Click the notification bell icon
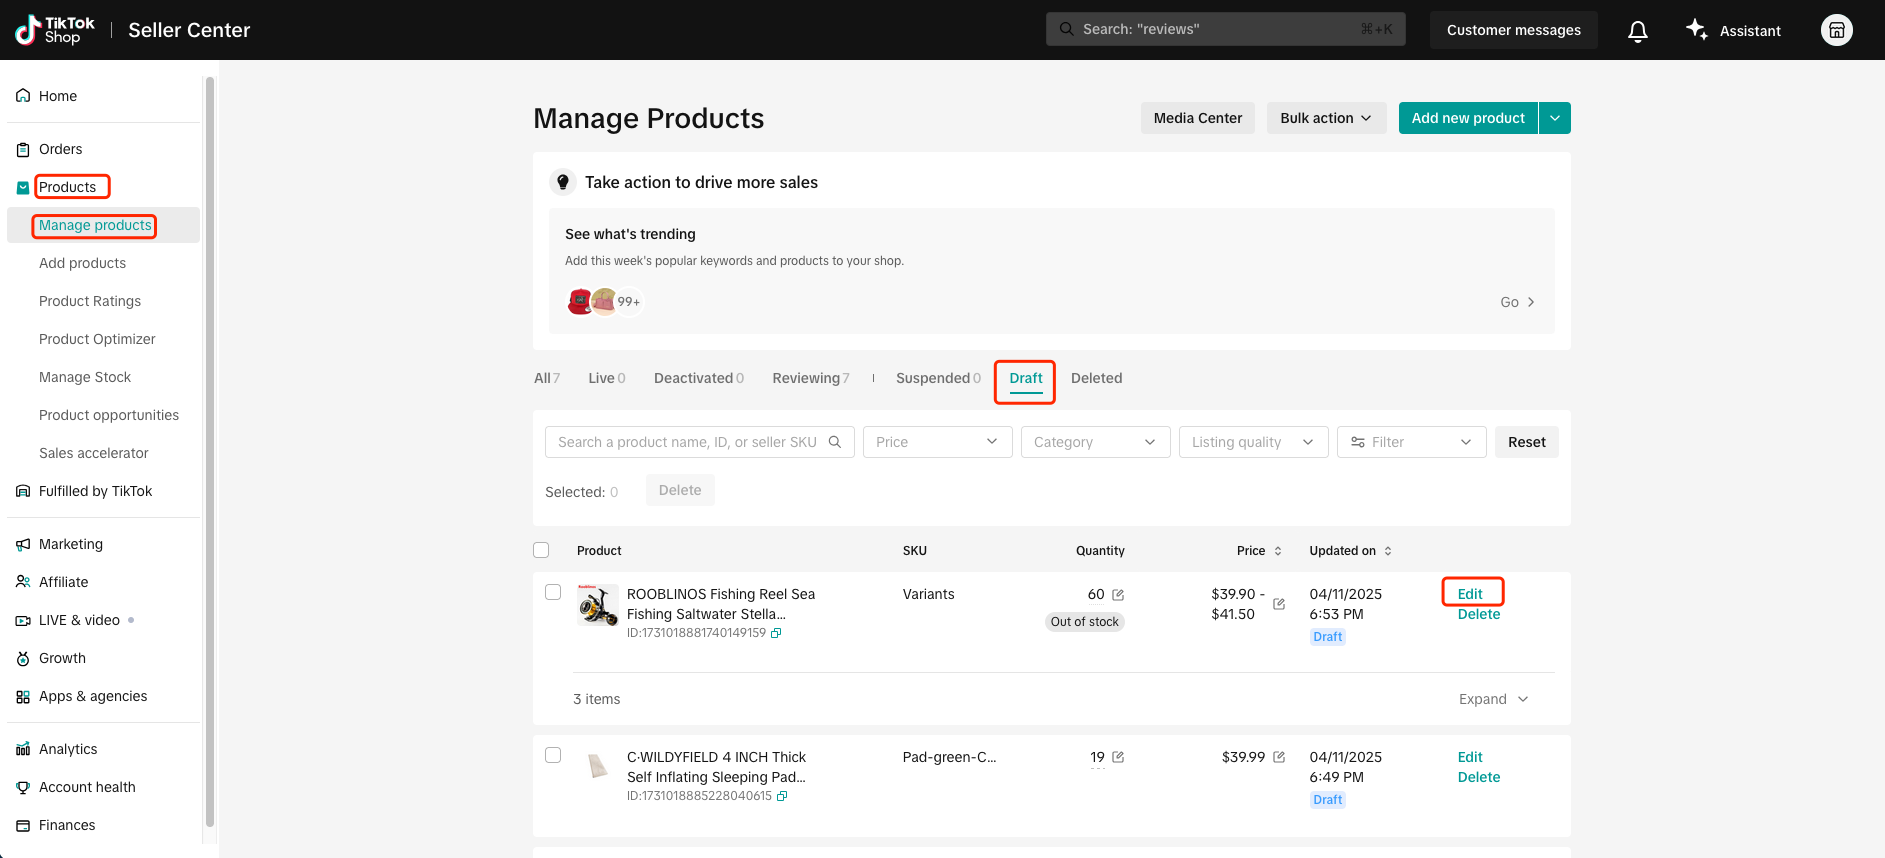The width and height of the screenshot is (1885, 858). (x=1637, y=31)
